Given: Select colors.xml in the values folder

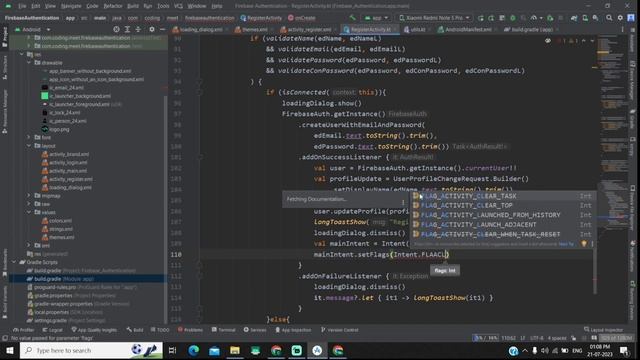Looking at the screenshot, I should (61, 220).
